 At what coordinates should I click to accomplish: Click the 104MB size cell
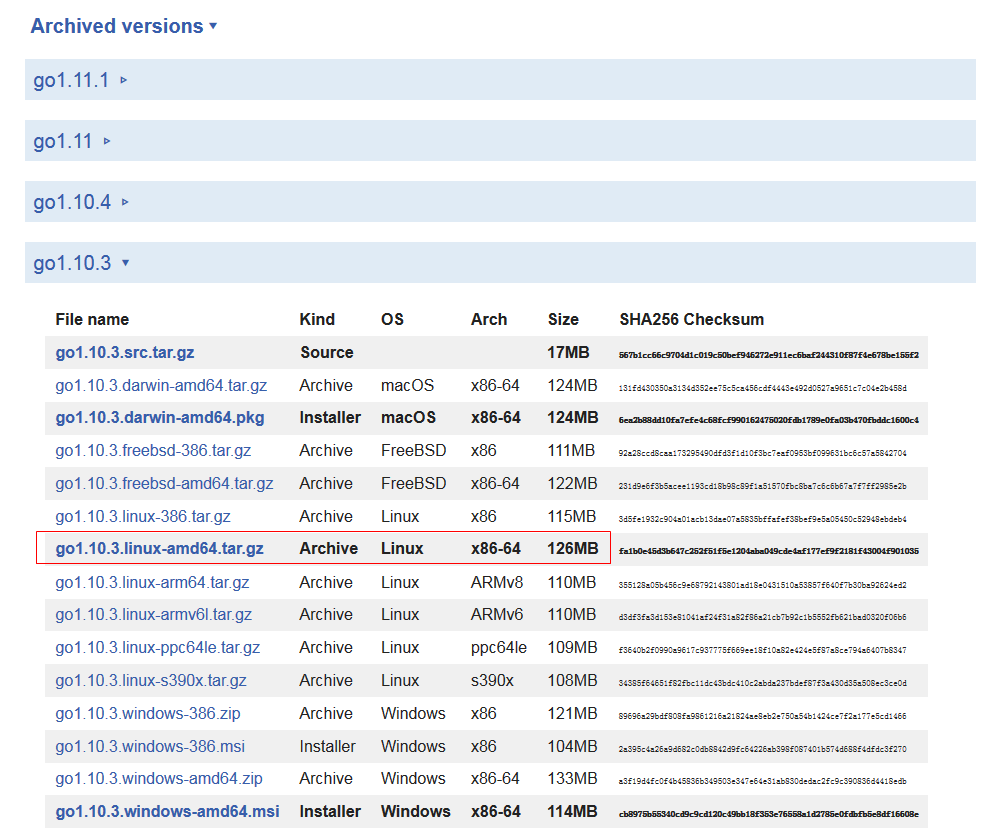572,746
